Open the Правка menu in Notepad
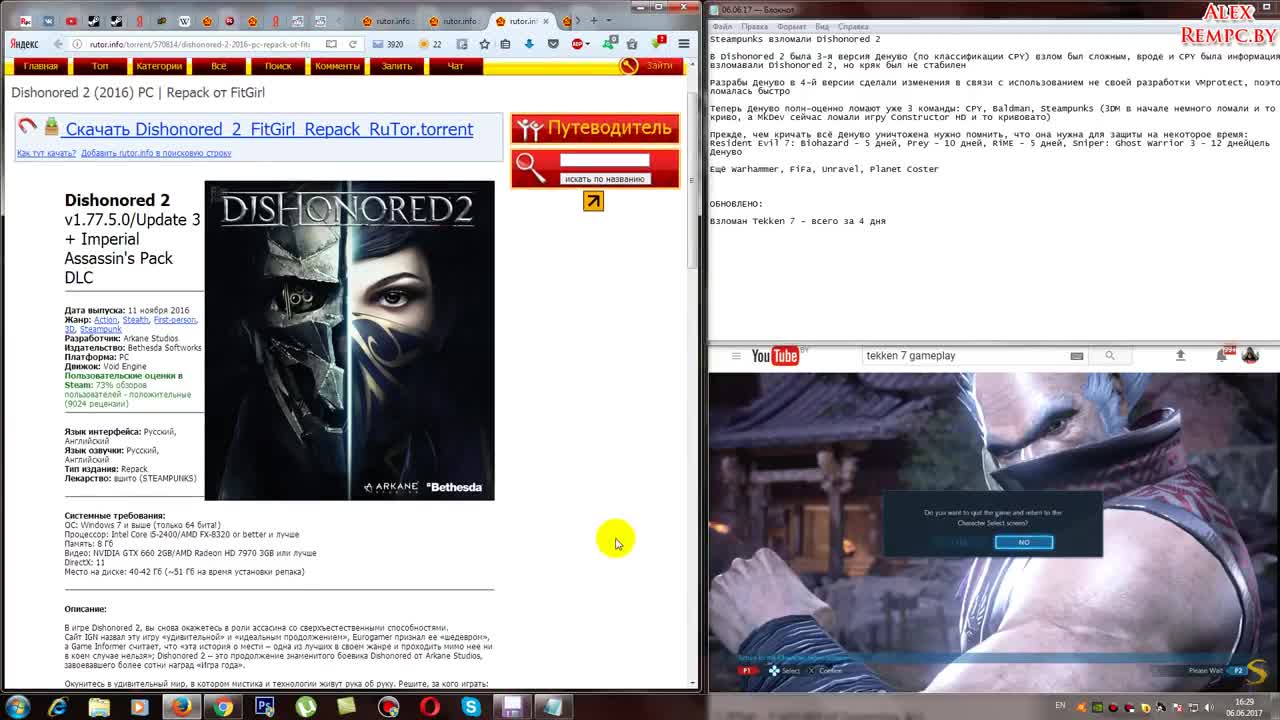This screenshot has height=720, width=1280. [755, 27]
